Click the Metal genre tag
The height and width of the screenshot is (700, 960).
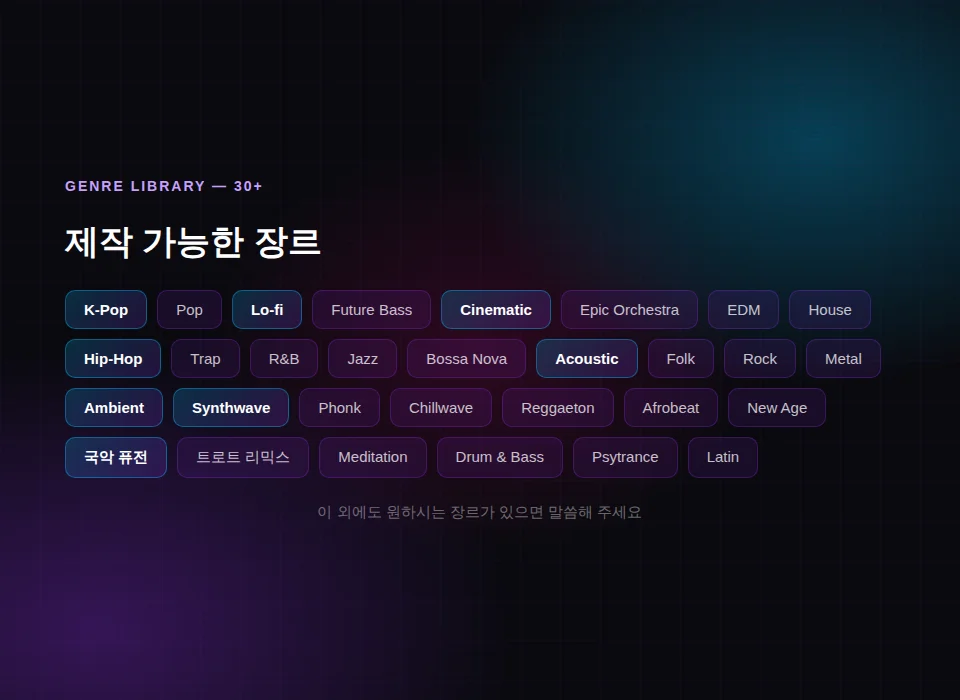coord(843,359)
